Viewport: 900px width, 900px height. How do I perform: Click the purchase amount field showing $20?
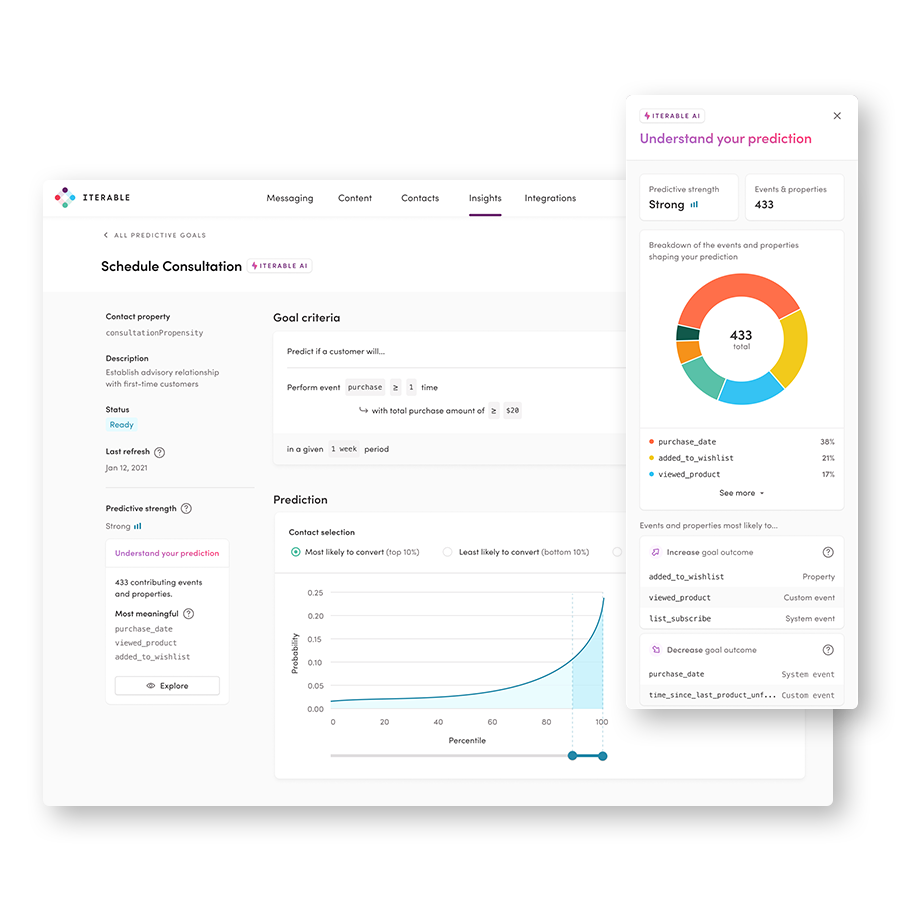click(x=513, y=410)
